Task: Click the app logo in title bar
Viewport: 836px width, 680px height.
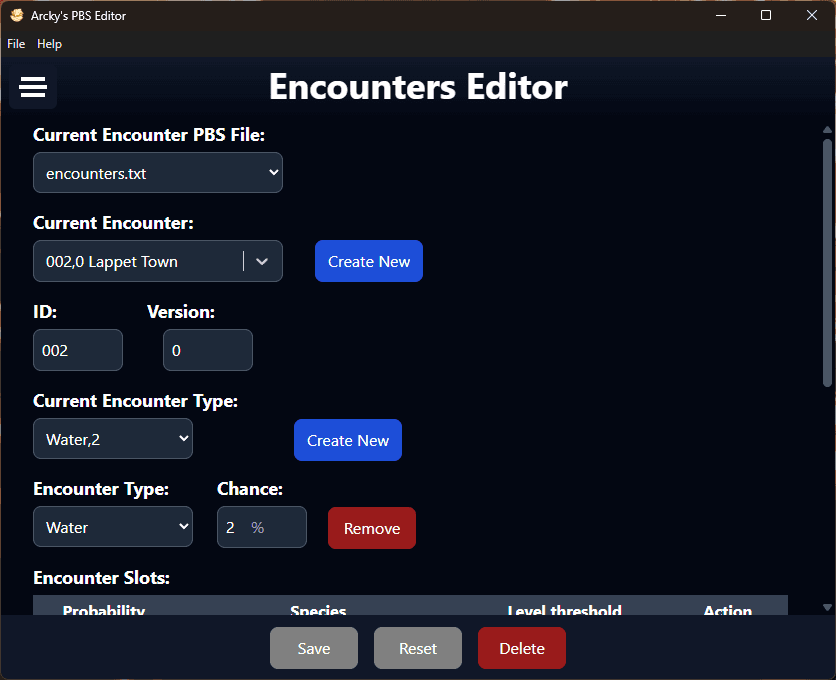Action: pyautogui.click(x=17, y=16)
